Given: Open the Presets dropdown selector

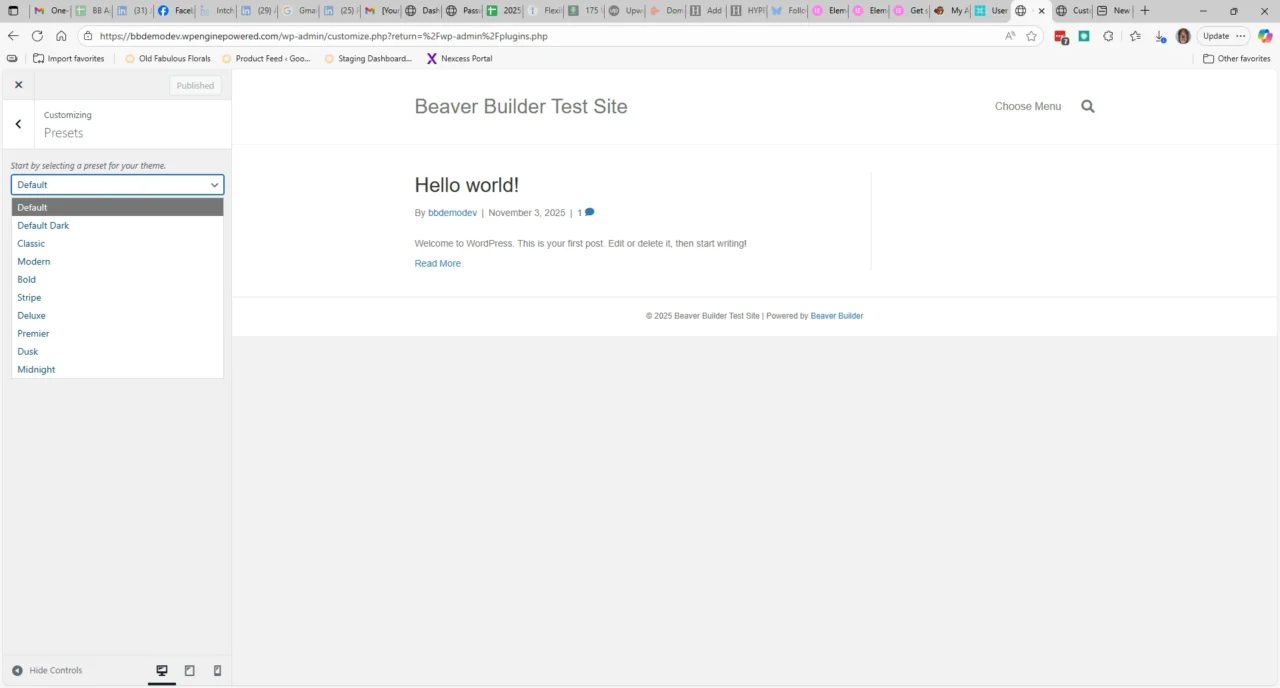Looking at the screenshot, I should coord(117,184).
